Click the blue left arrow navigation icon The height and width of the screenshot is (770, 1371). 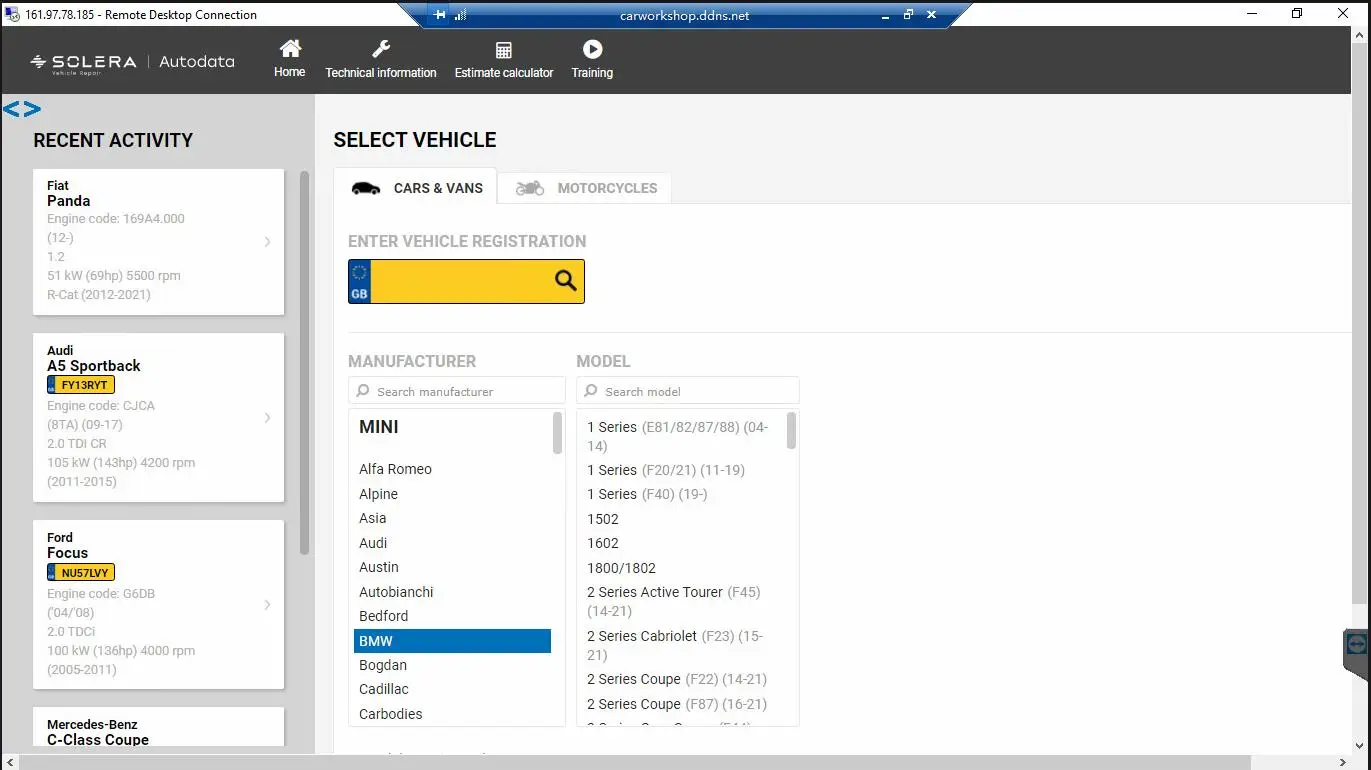click(x=12, y=109)
